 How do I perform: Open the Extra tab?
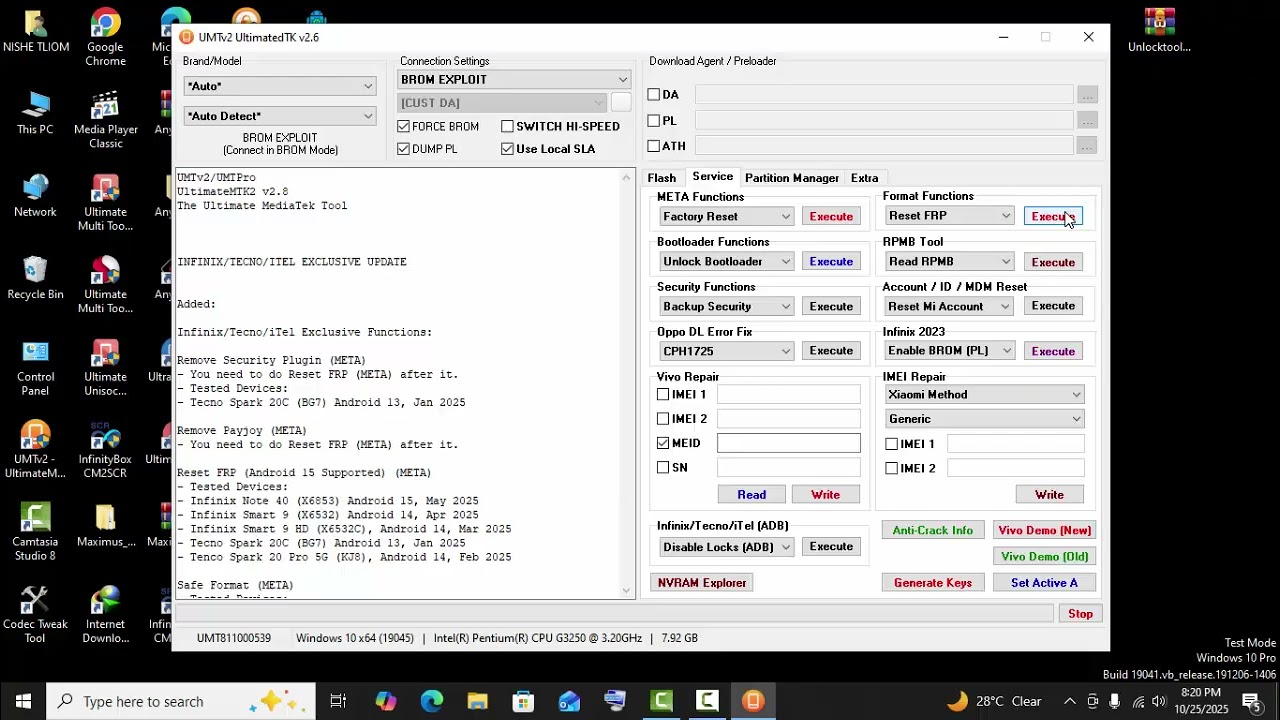tap(864, 178)
